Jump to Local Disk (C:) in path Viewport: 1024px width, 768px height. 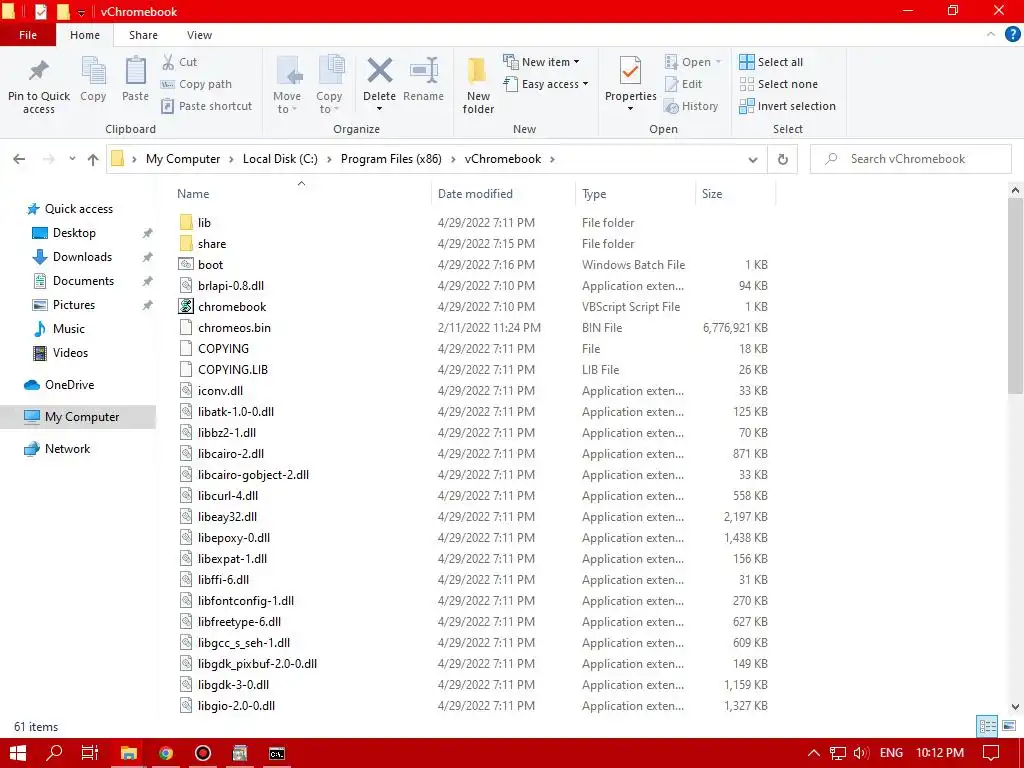[x=280, y=159]
